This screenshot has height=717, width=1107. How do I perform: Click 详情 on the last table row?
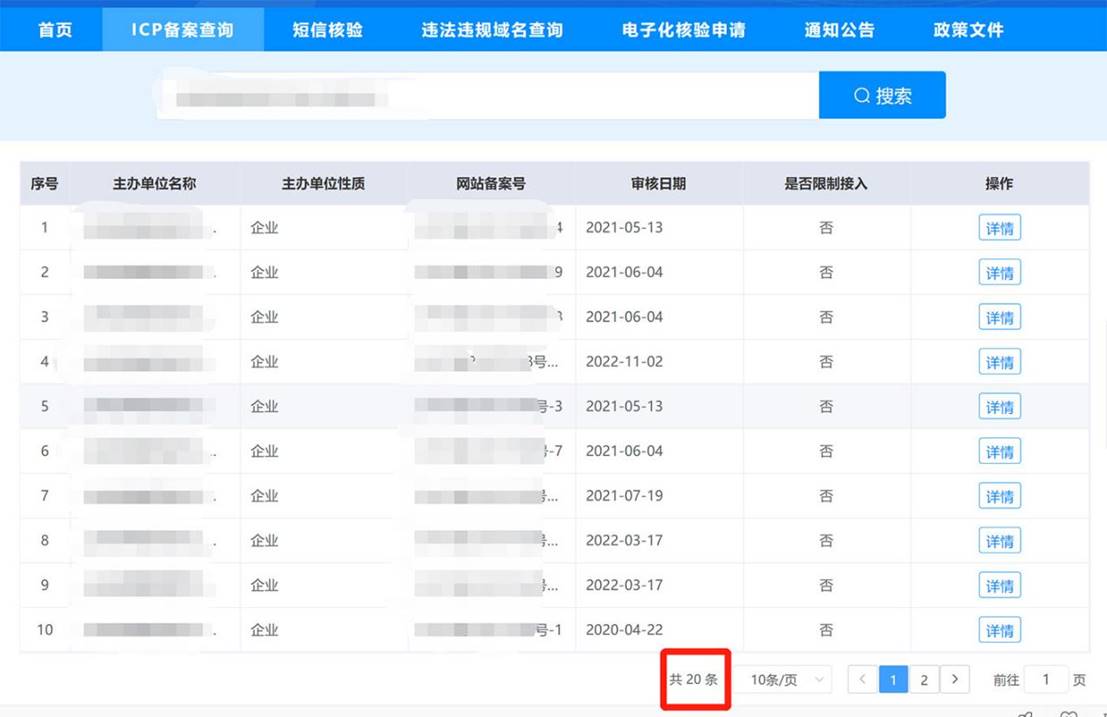coord(999,630)
